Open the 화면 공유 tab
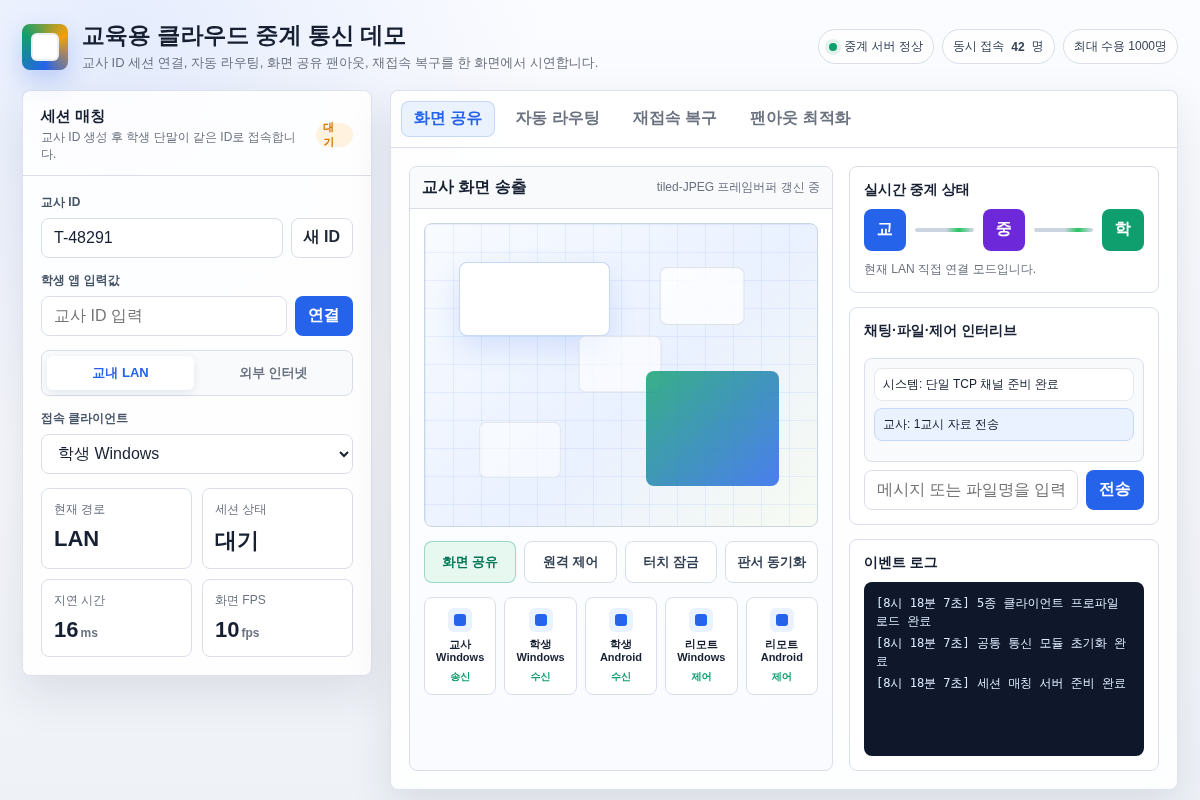 [x=448, y=119]
